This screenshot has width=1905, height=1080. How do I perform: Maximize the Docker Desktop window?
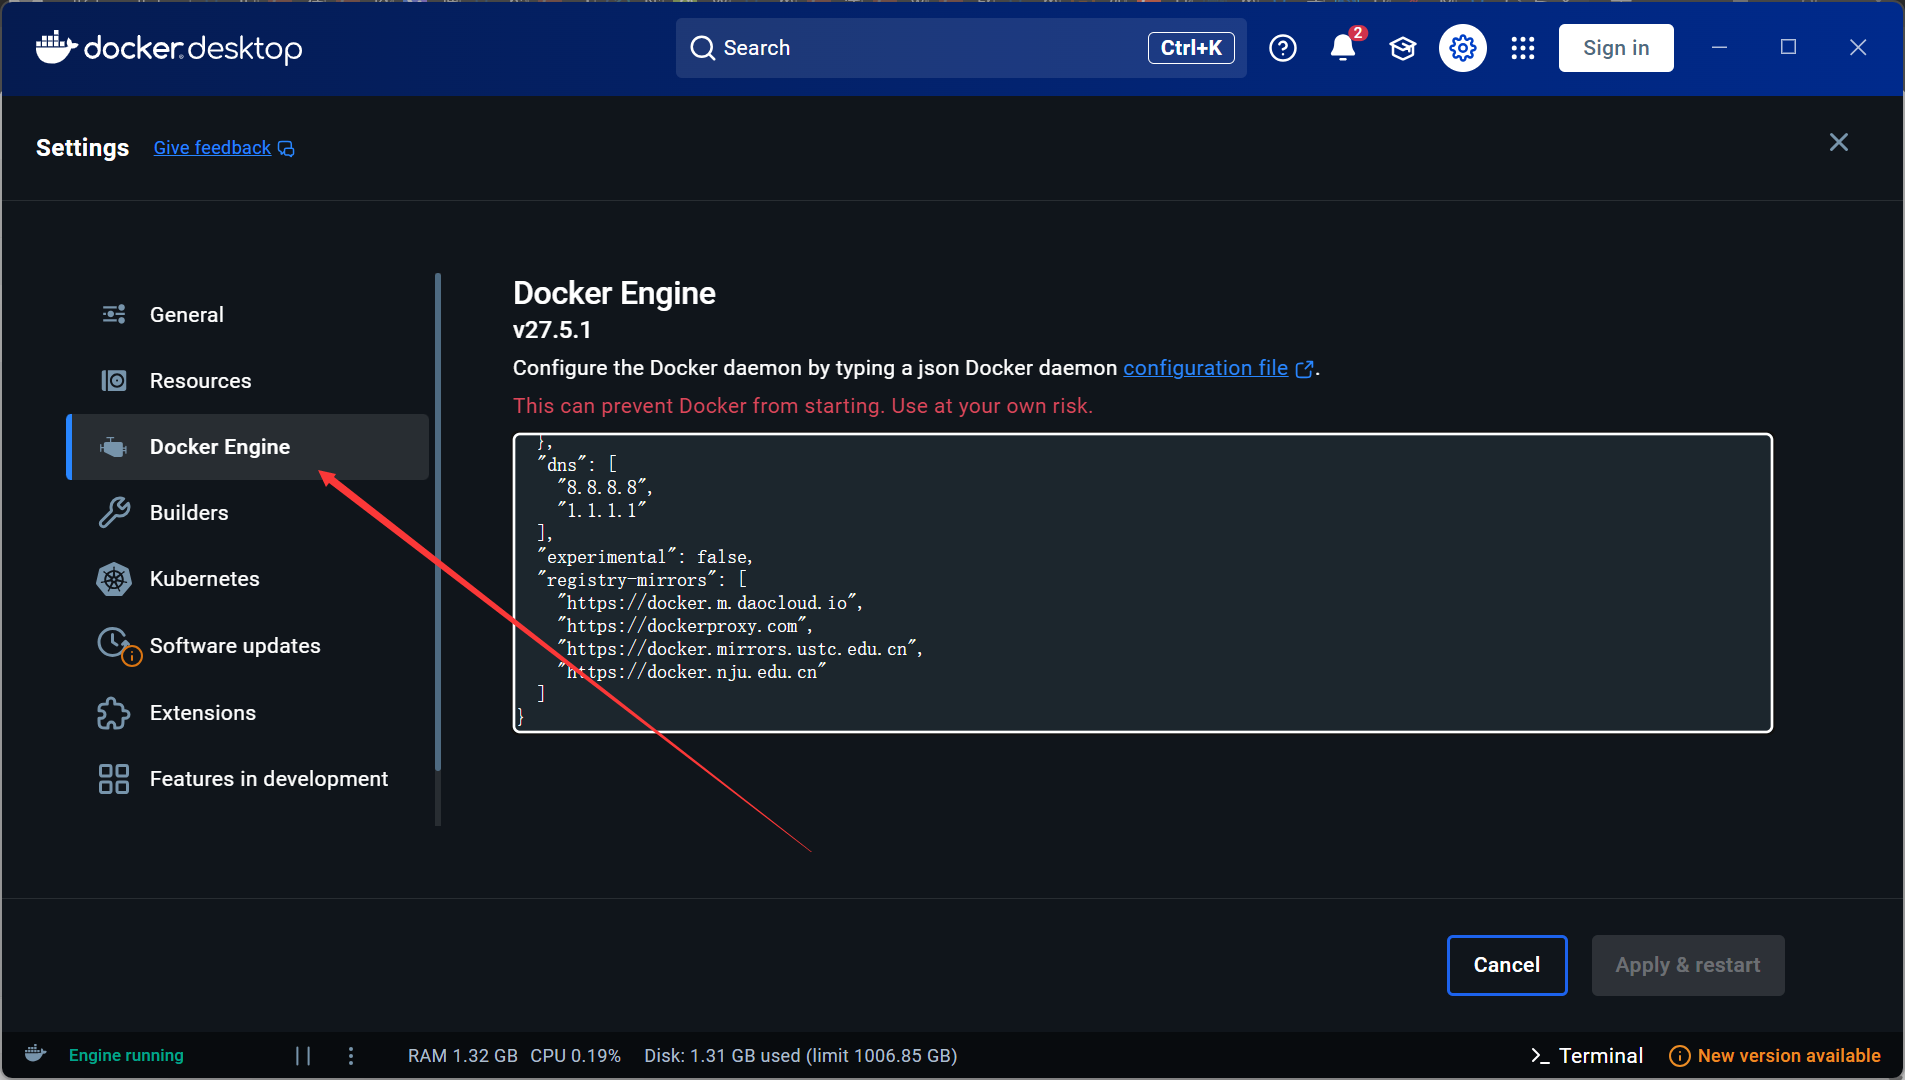click(x=1789, y=47)
